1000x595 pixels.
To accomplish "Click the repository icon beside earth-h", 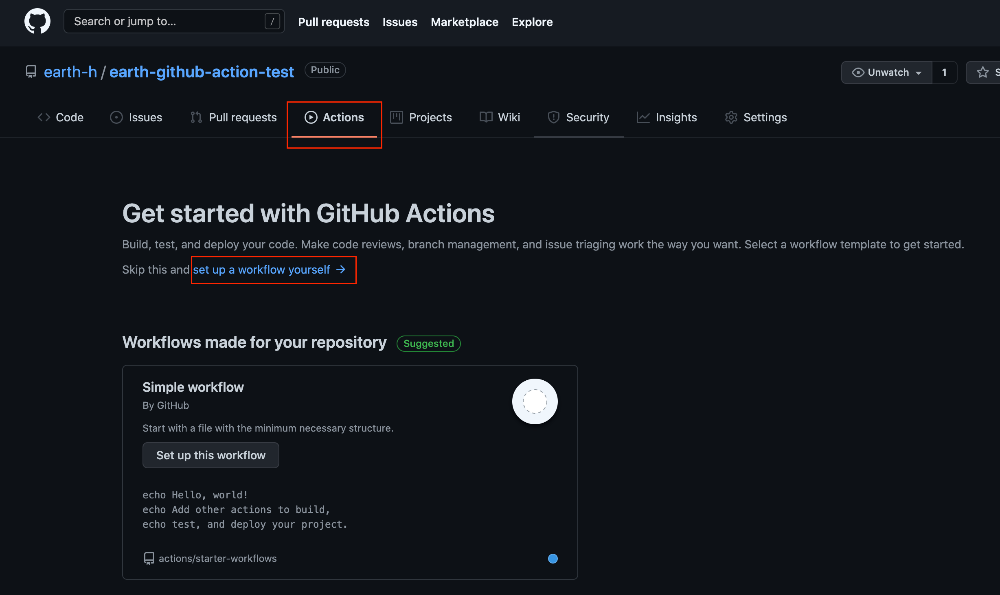I will click(x=31, y=71).
